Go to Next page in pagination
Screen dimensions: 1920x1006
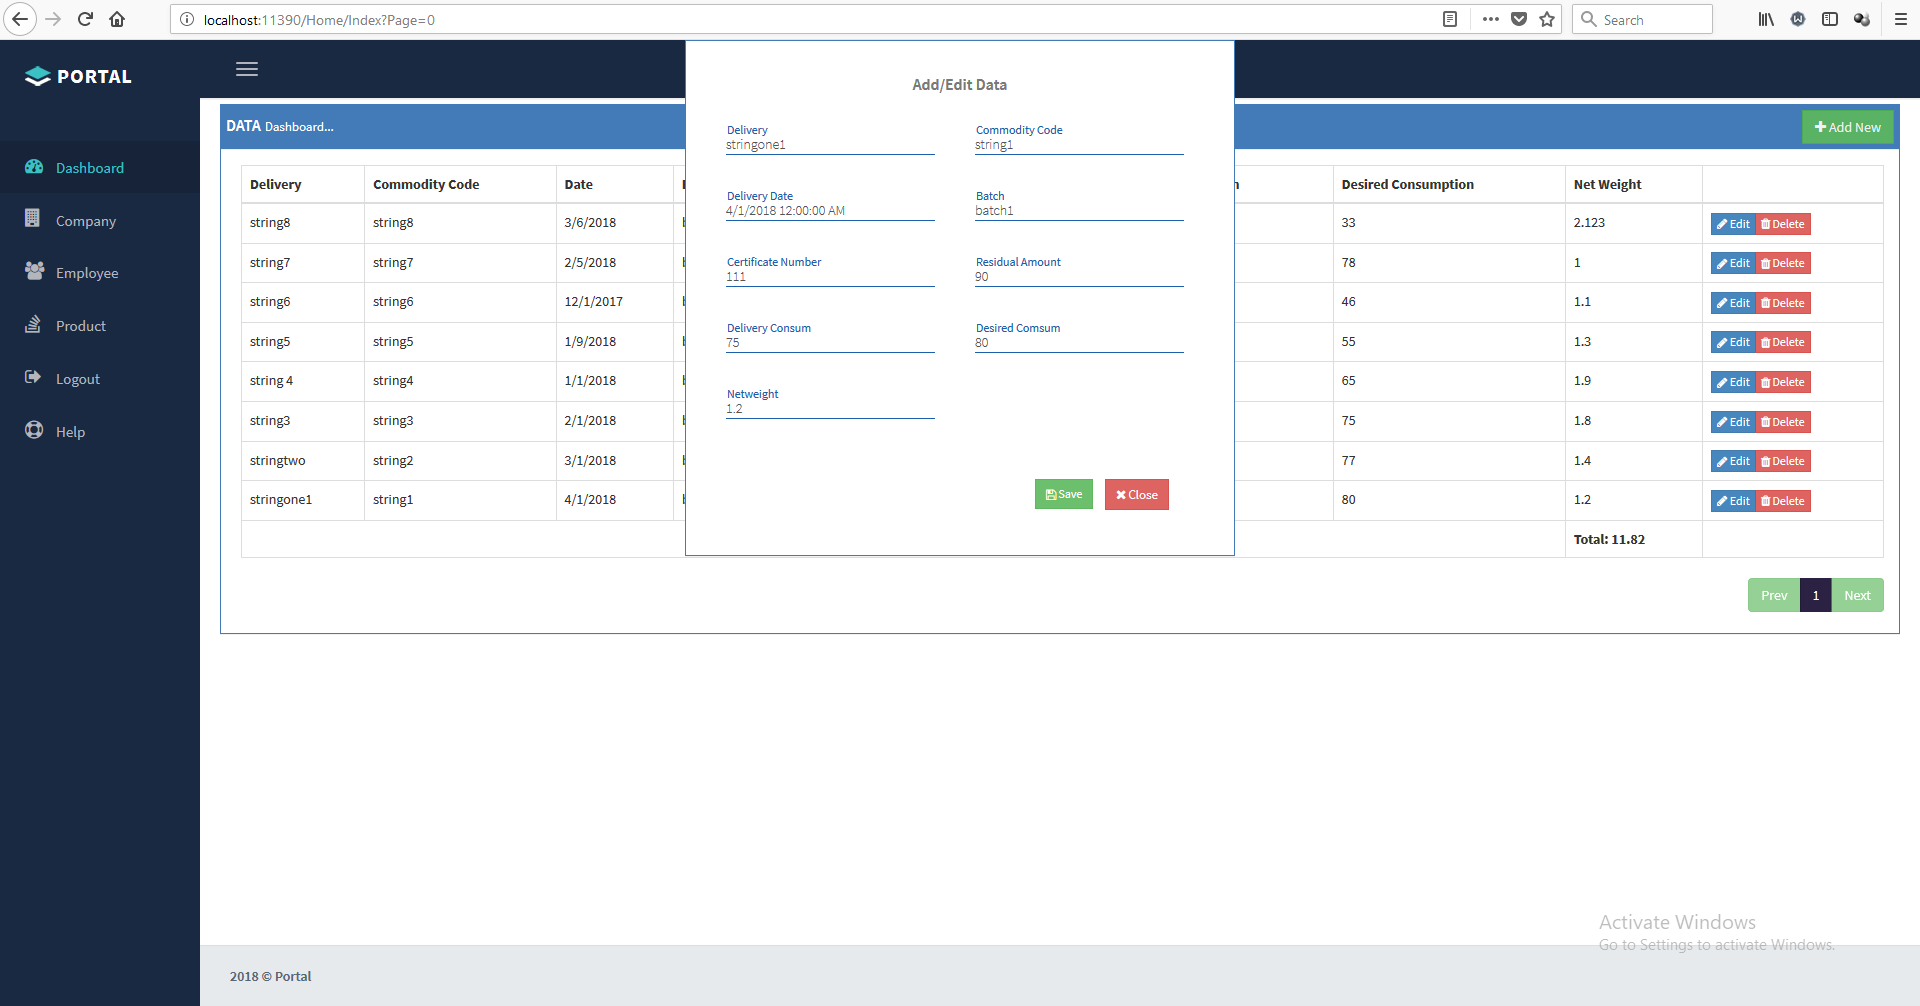coord(1857,595)
